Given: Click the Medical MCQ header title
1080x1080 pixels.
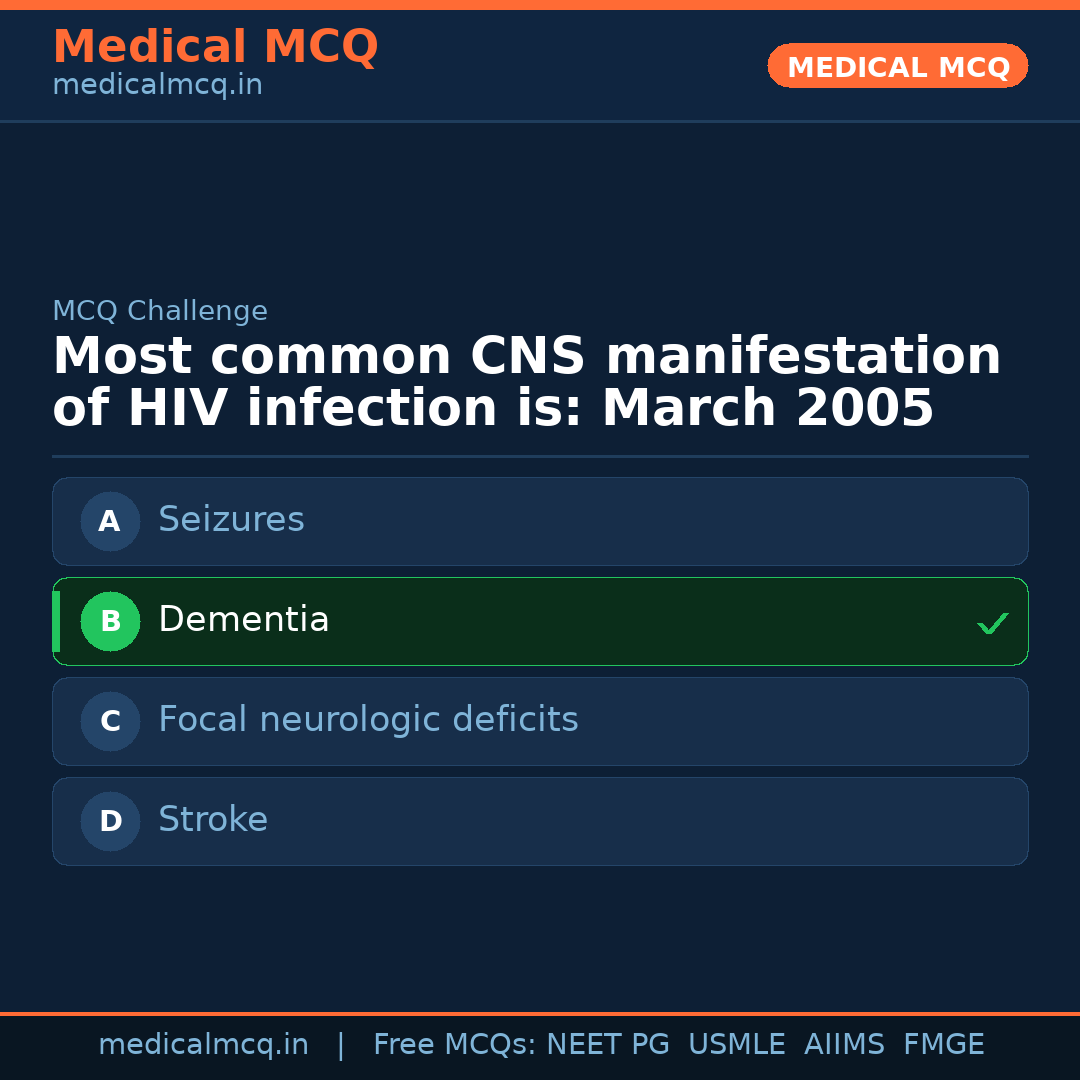Looking at the screenshot, I should tap(215, 47).
